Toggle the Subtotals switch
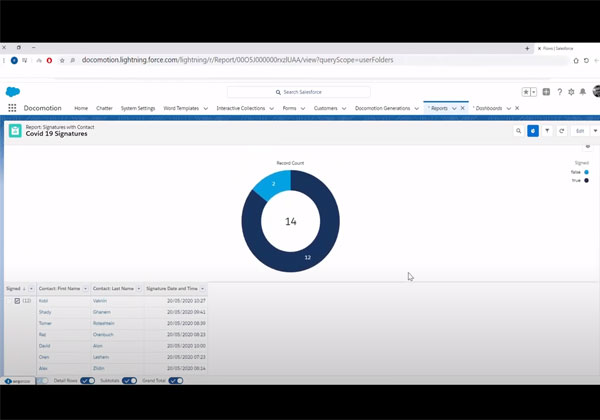600x420 pixels. coord(129,381)
